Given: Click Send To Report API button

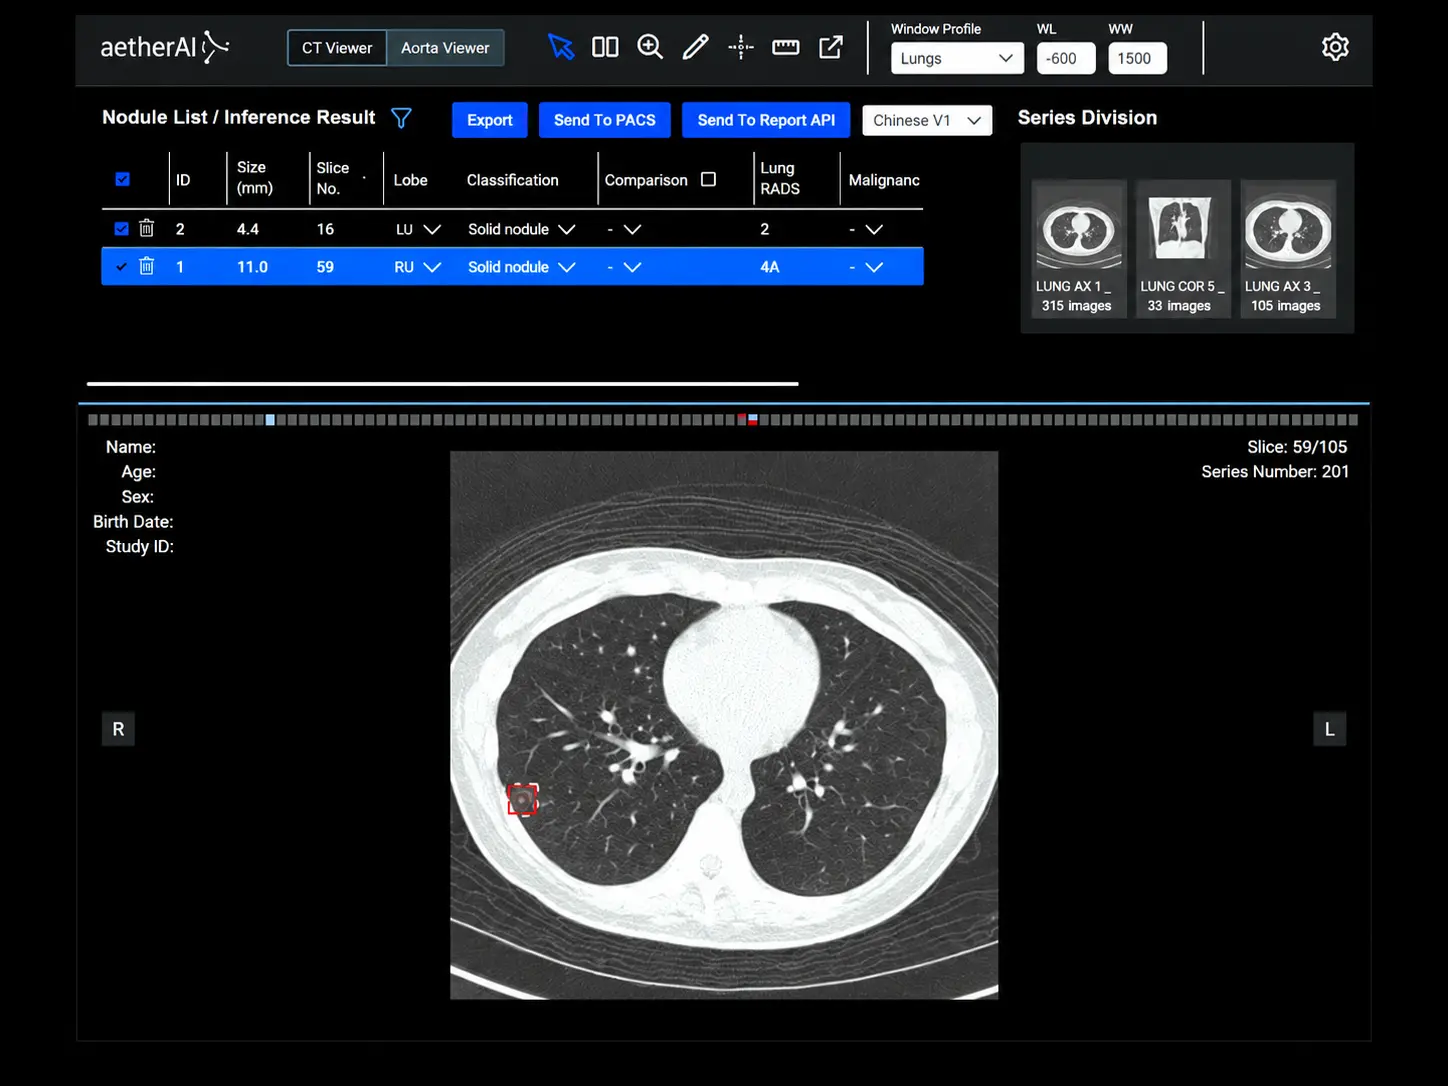Looking at the screenshot, I should 766,120.
